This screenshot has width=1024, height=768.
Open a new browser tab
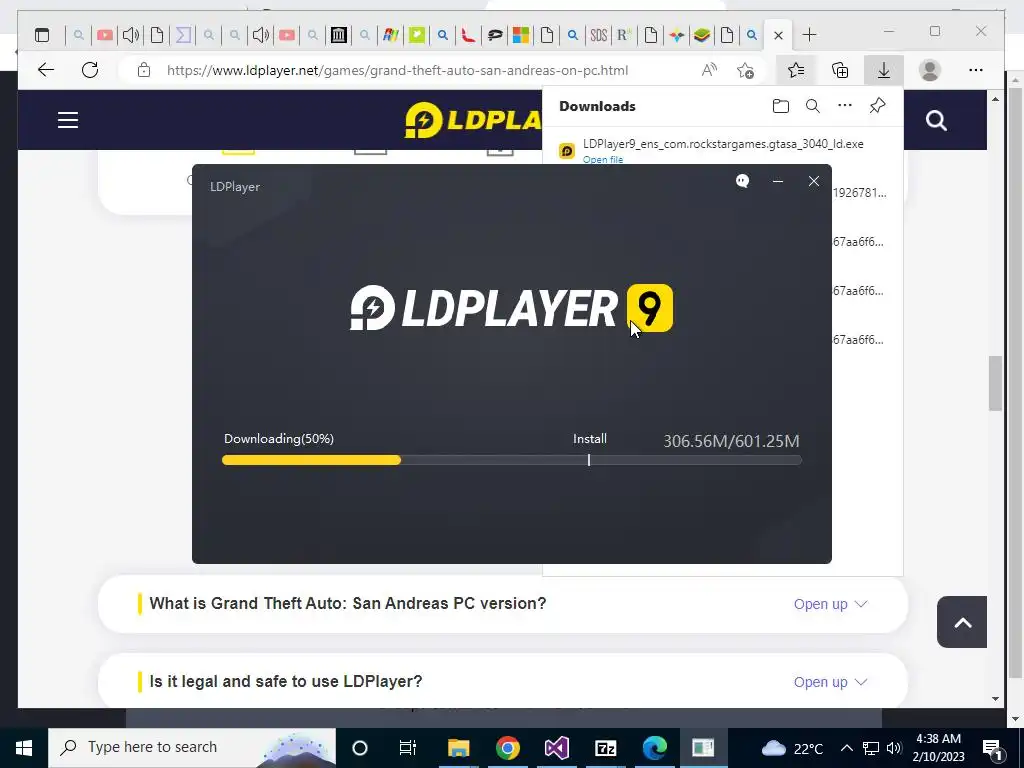point(809,35)
